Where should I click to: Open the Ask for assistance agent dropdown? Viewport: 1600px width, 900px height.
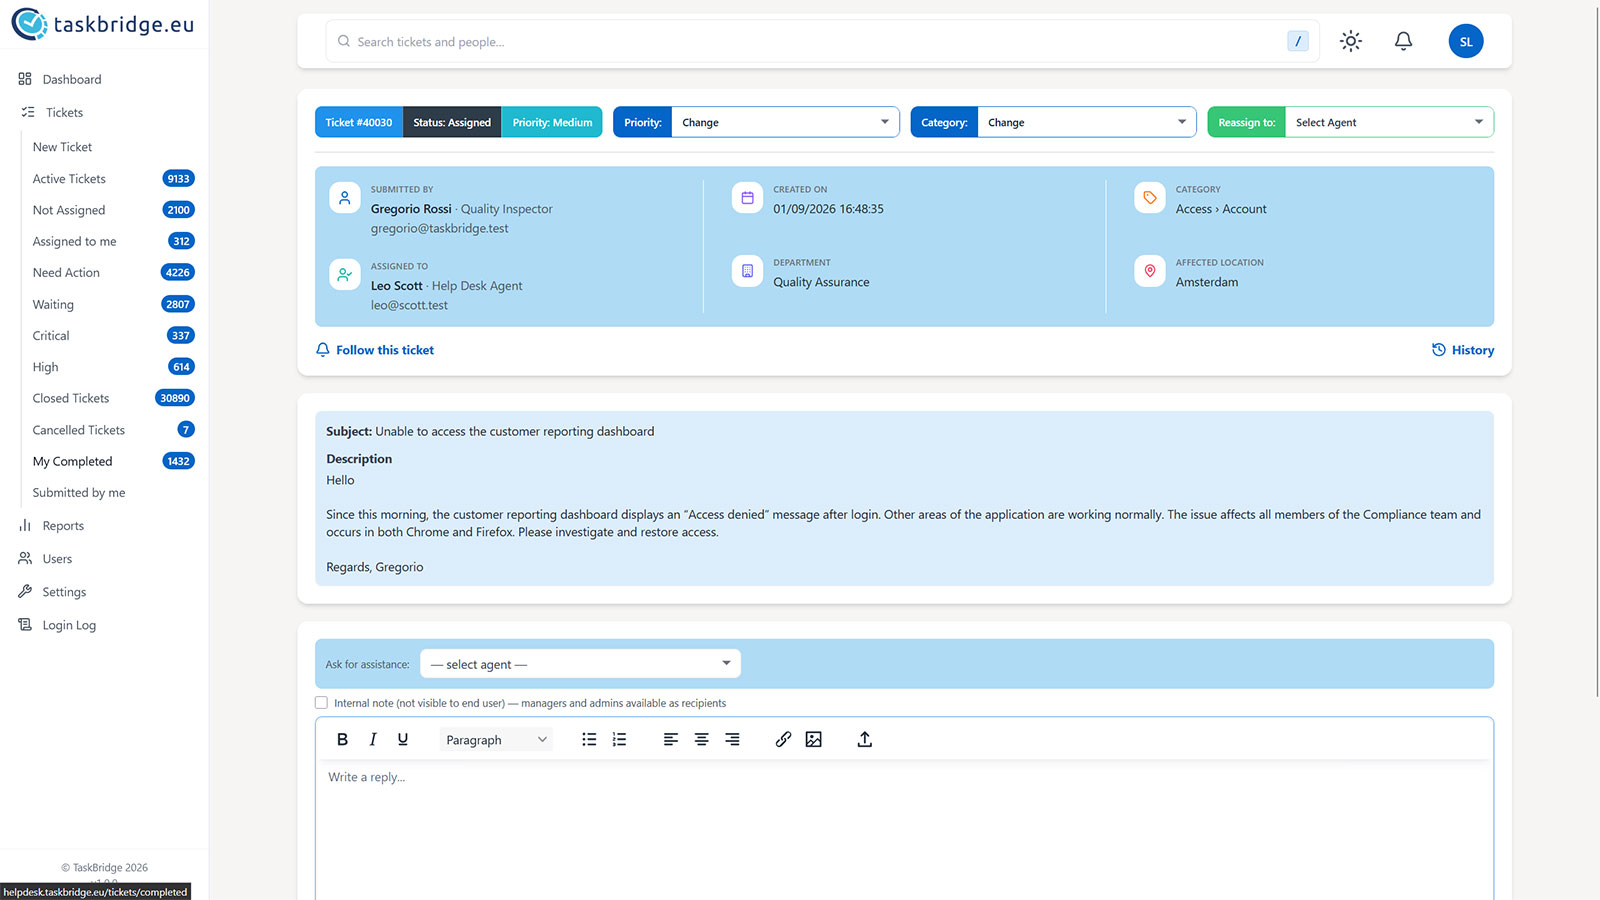580,664
